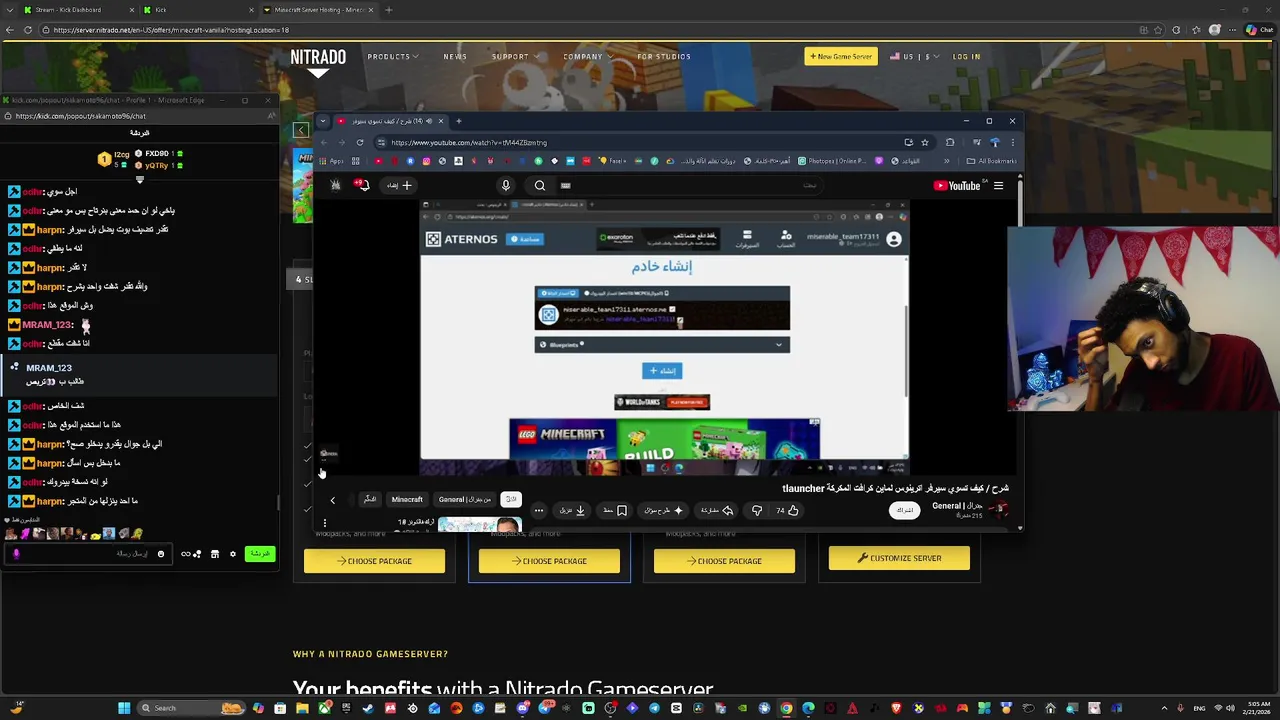Image resolution: width=1280 pixels, height=720 pixels.
Task: Open Windows Start menu
Action: pos(124,708)
